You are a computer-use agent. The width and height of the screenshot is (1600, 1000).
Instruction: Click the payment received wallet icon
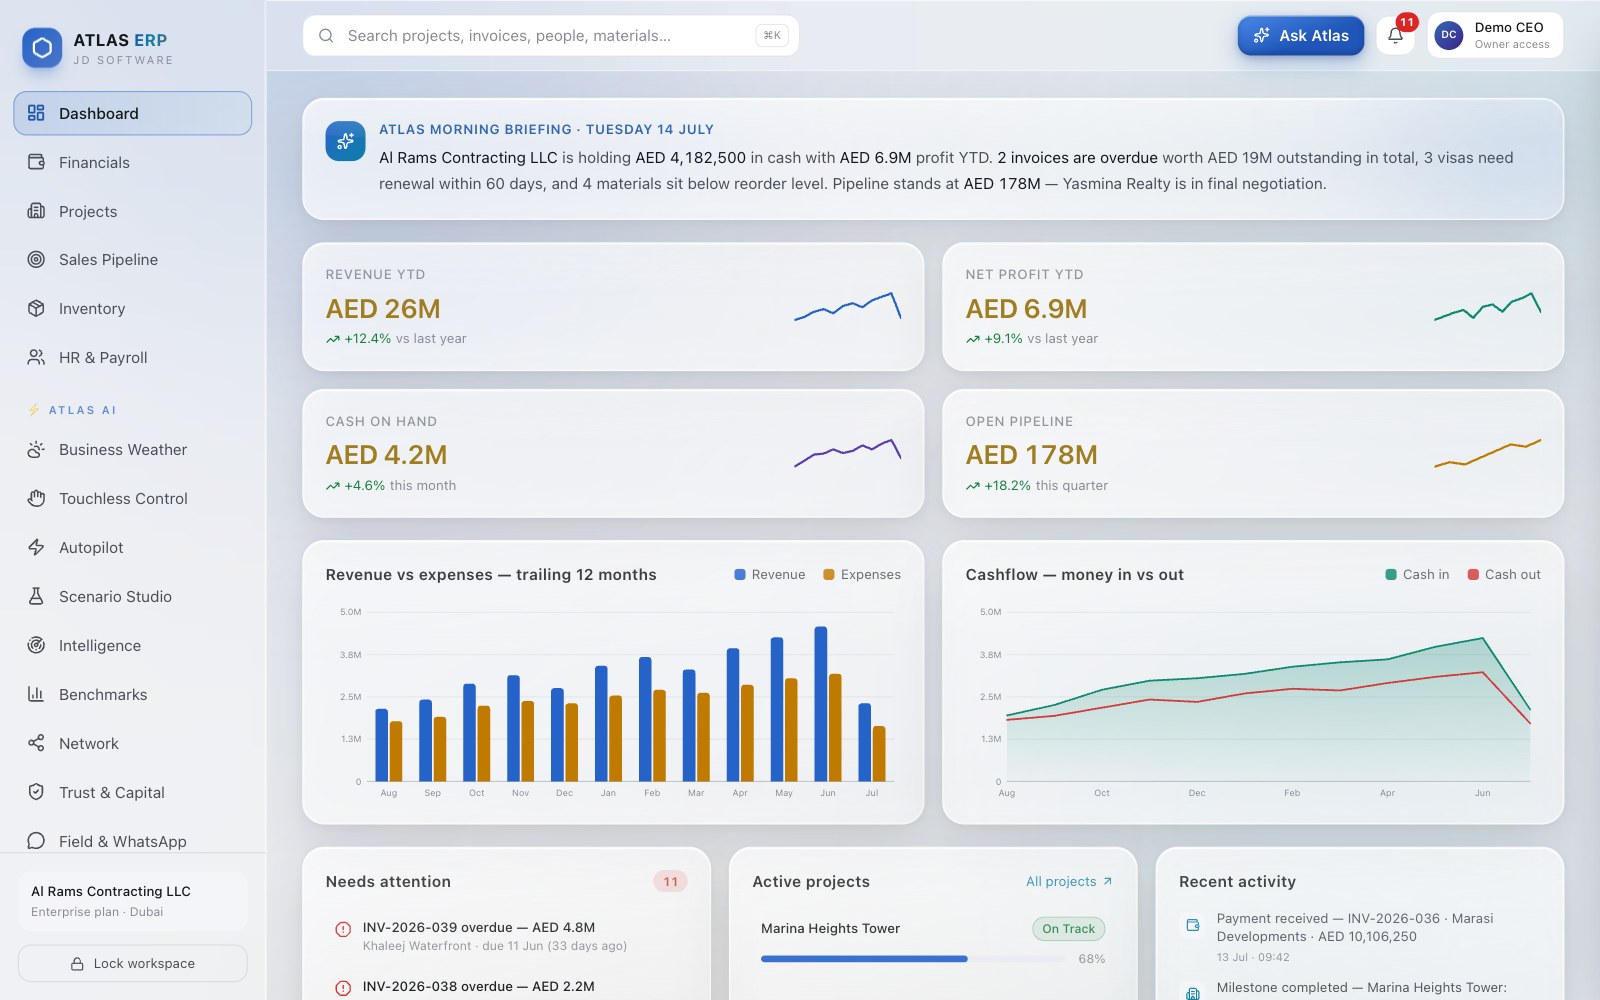pyautogui.click(x=1193, y=925)
